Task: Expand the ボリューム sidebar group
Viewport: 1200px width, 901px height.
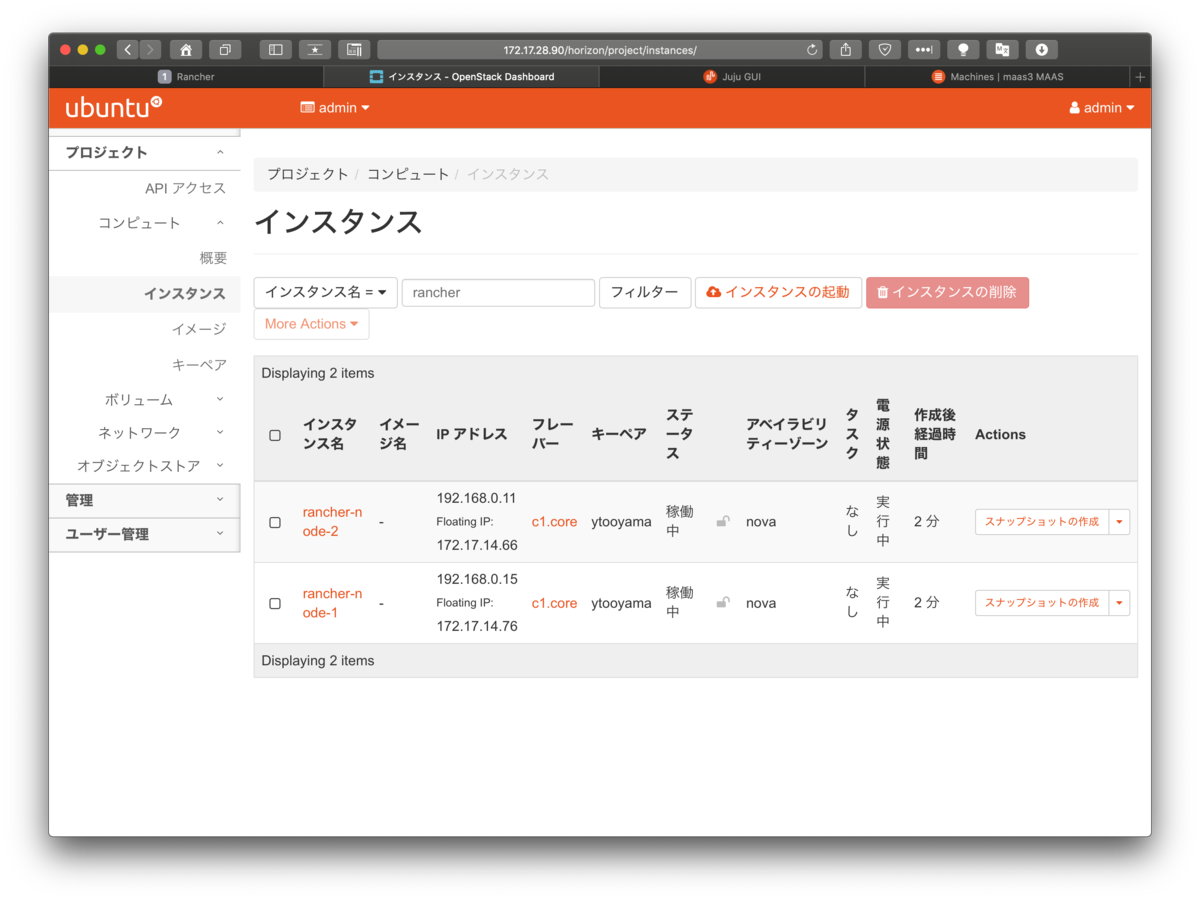Action: coord(145,400)
